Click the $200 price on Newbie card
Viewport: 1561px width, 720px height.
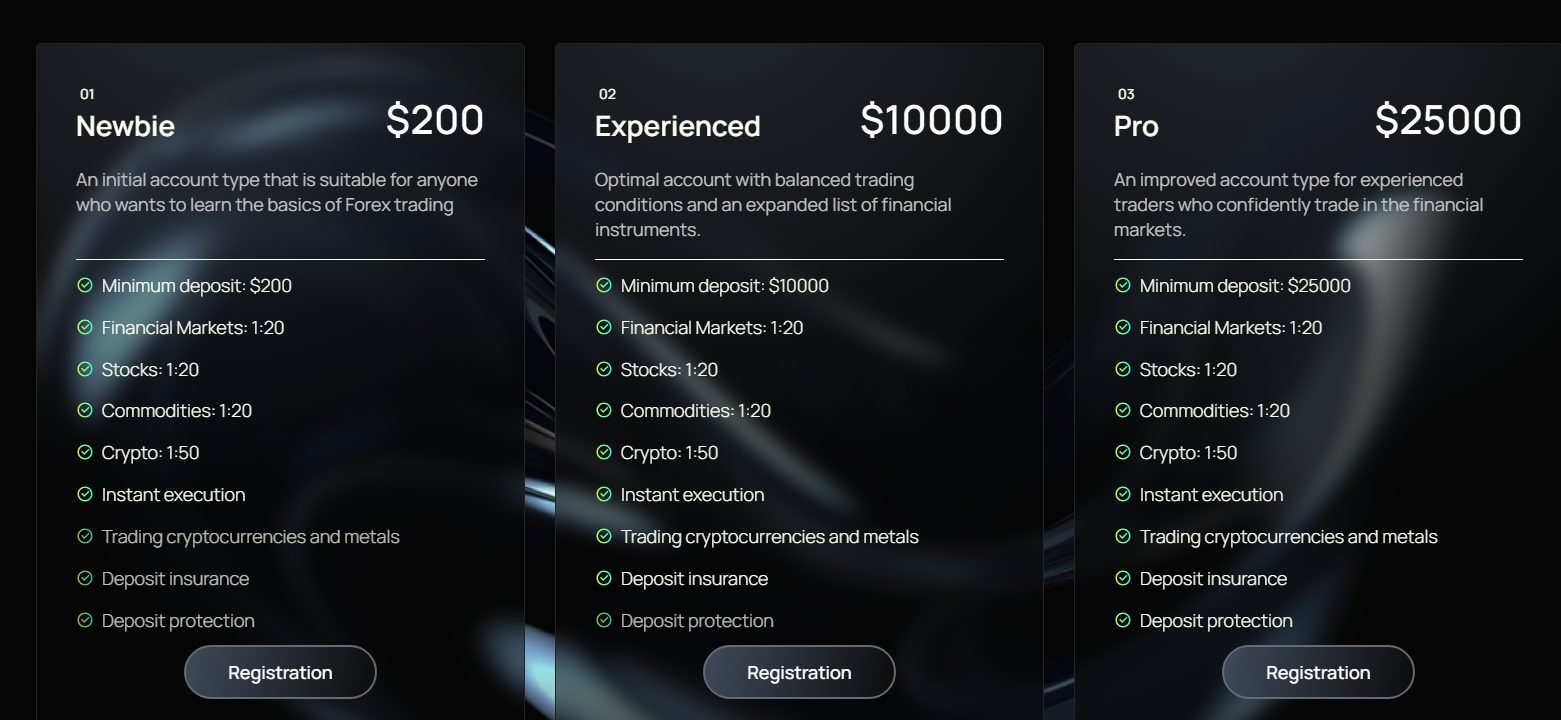click(435, 120)
